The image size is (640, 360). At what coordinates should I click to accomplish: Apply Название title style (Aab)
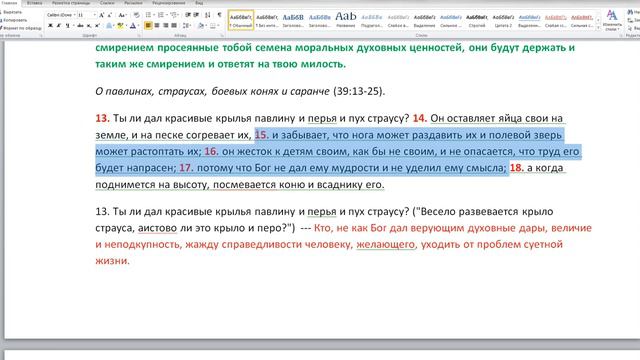(x=346, y=20)
